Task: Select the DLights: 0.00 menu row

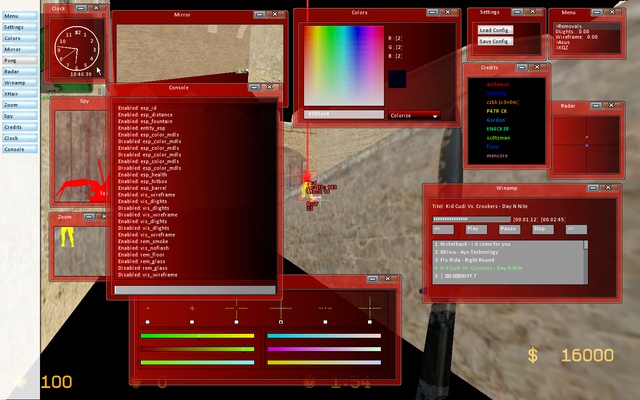Action: (572, 31)
